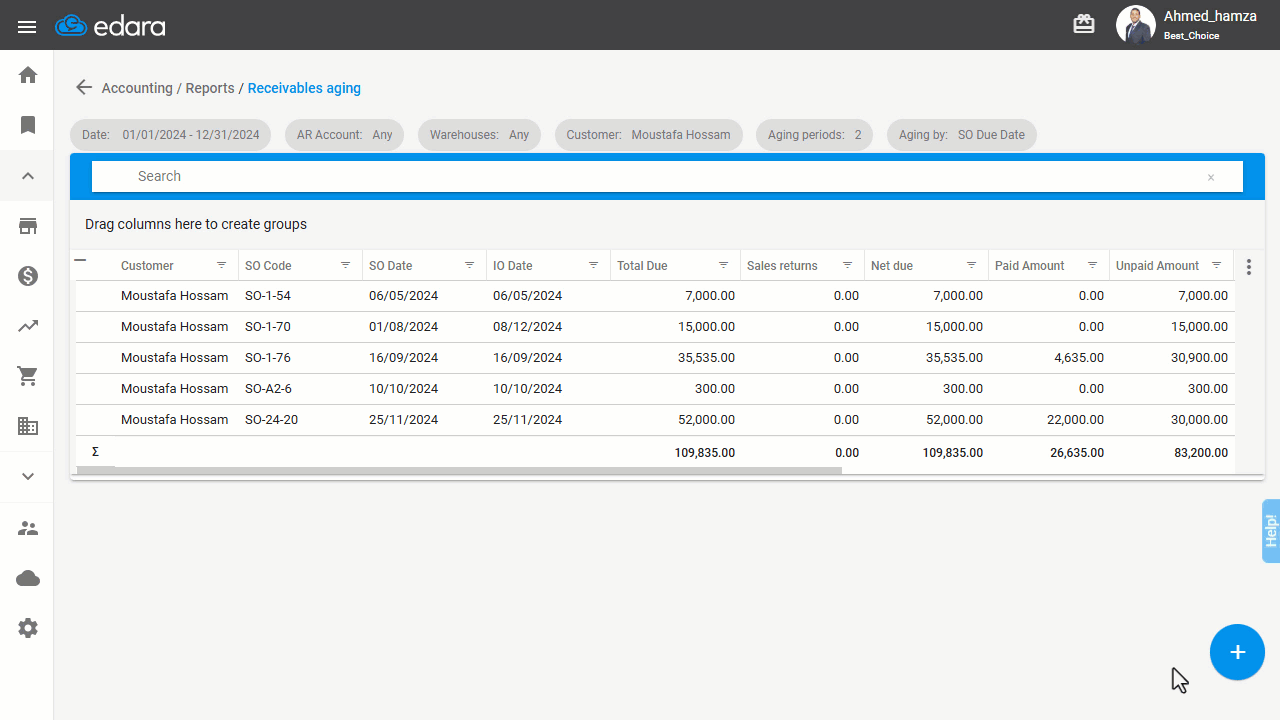
Task: Go to Home in the sidebar
Action: [x=28, y=75]
